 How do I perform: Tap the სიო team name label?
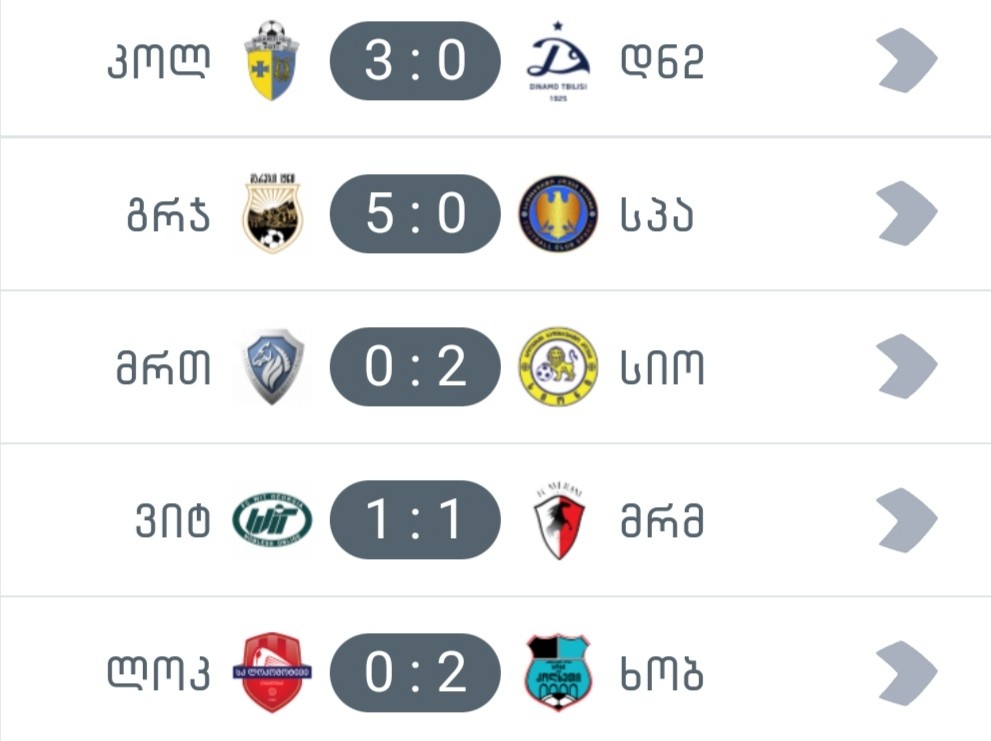(x=662, y=368)
